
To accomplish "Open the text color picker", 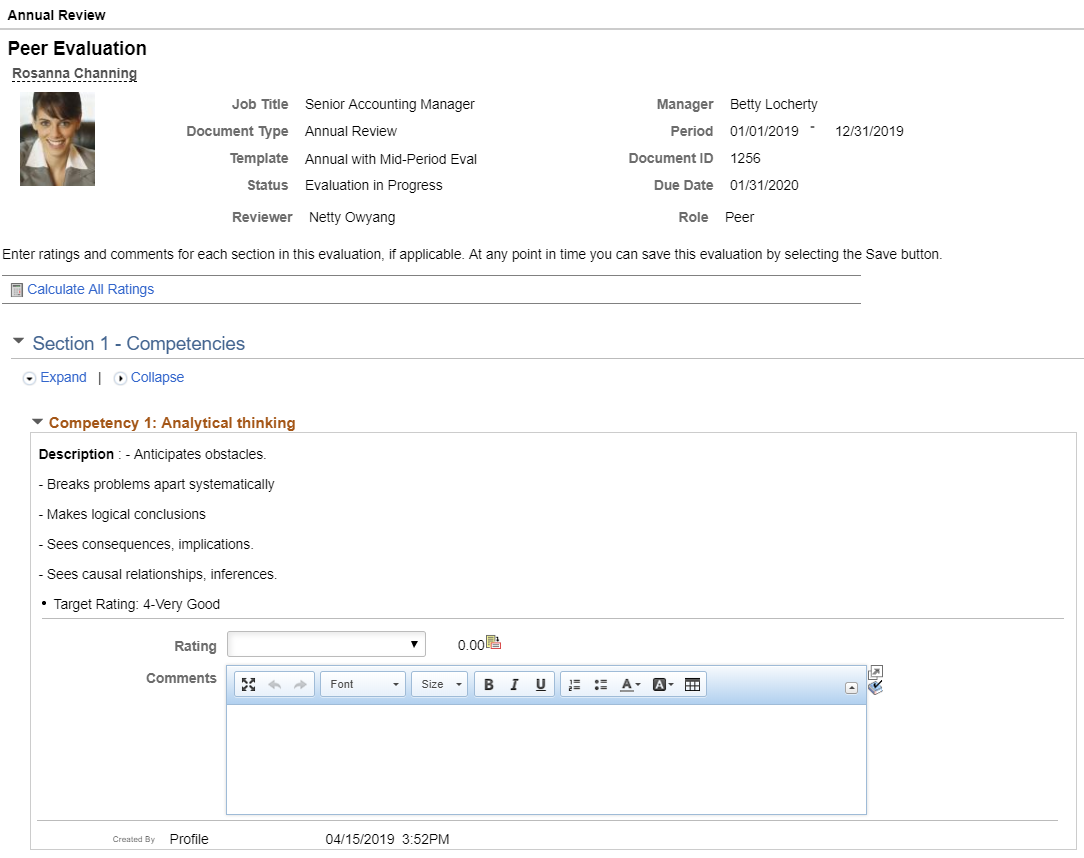I will click(630, 684).
